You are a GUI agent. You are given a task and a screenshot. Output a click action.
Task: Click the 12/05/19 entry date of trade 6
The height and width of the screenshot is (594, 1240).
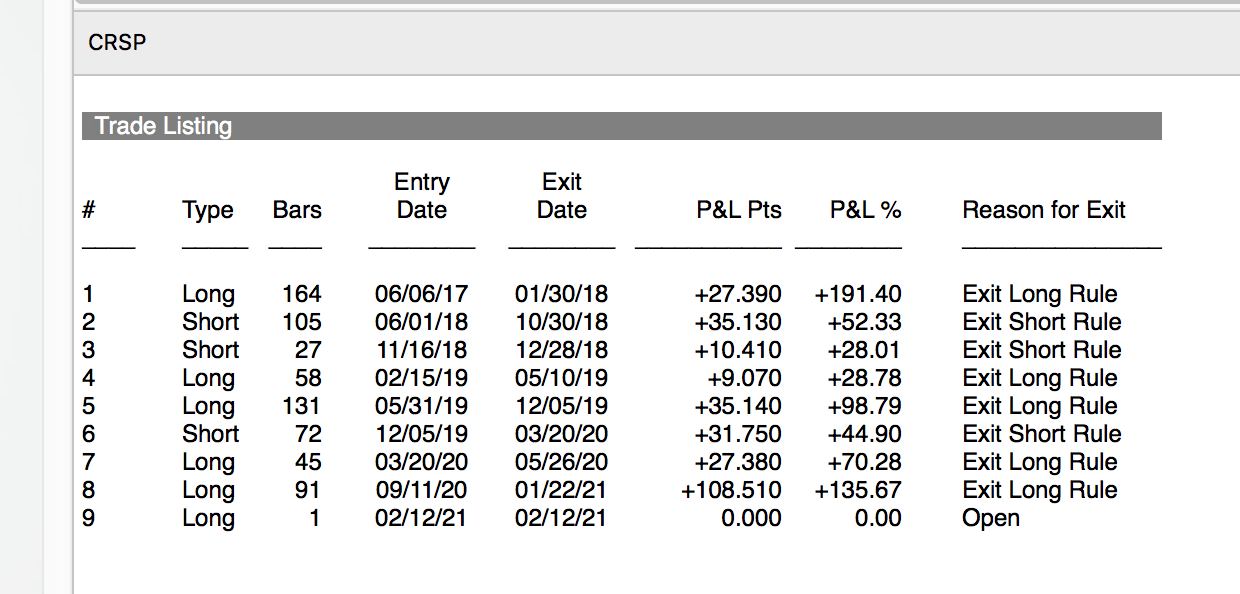pyautogui.click(x=421, y=434)
